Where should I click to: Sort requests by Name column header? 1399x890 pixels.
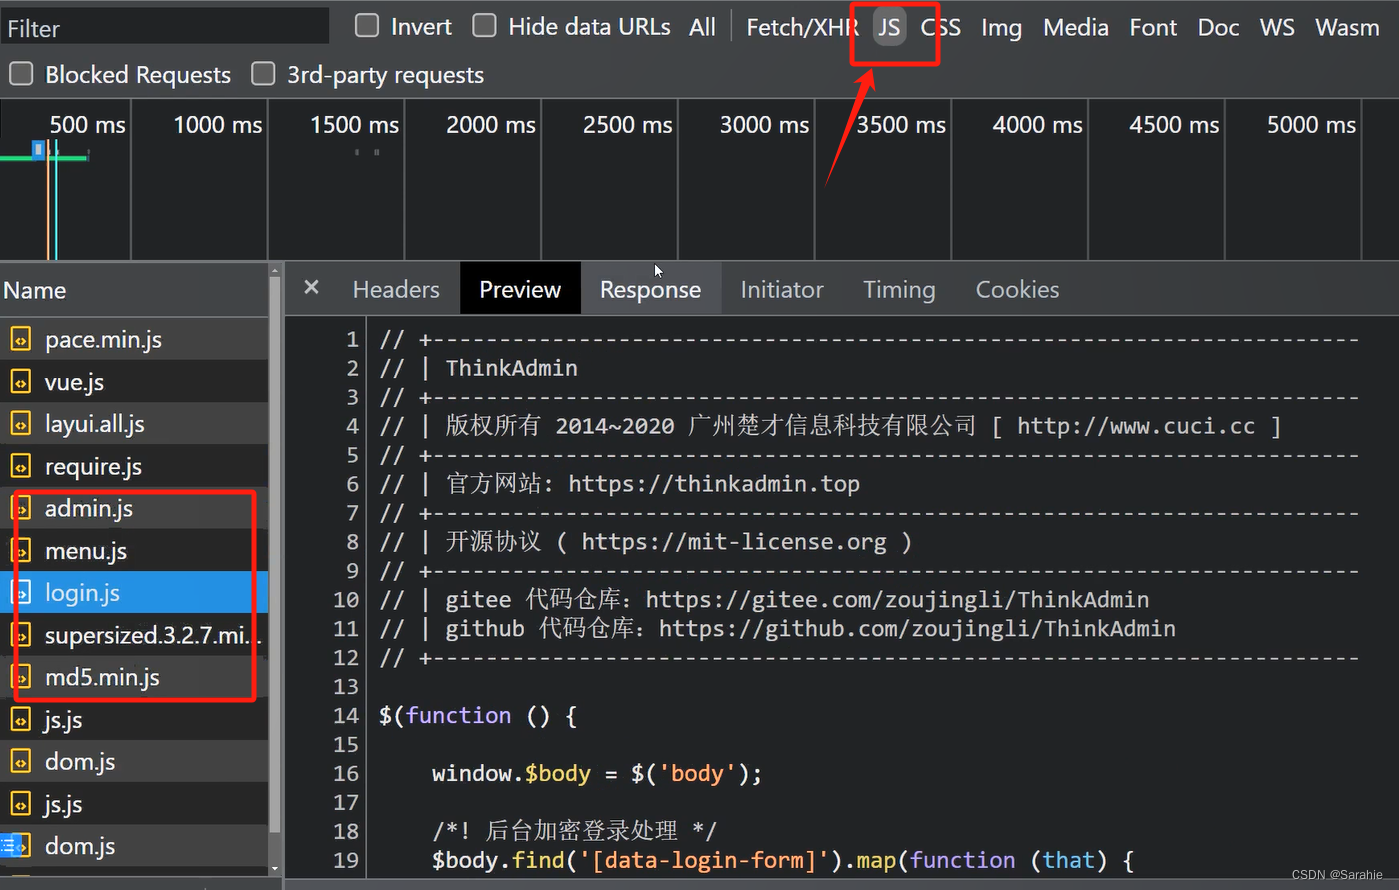click(x=134, y=290)
